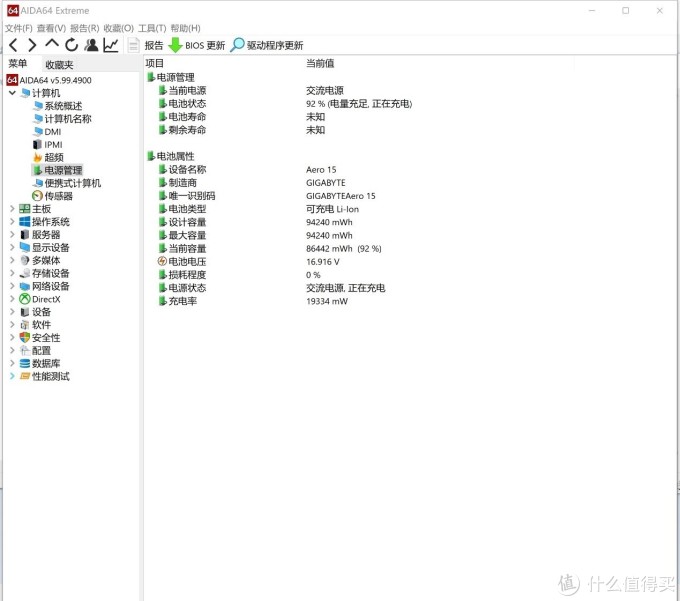This screenshot has width=680, height=601.
Task: Select 便携式计算机 in the tree
Action: (x=67, y=183)
